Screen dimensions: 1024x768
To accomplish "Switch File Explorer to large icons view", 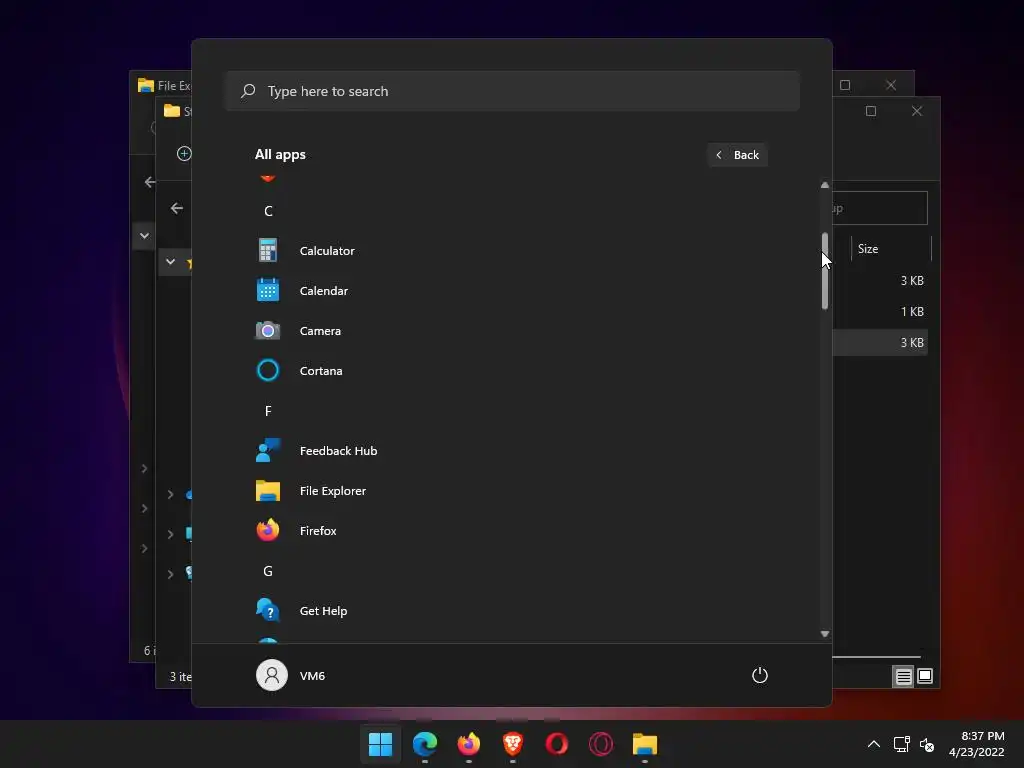I will tap(925, 676).
